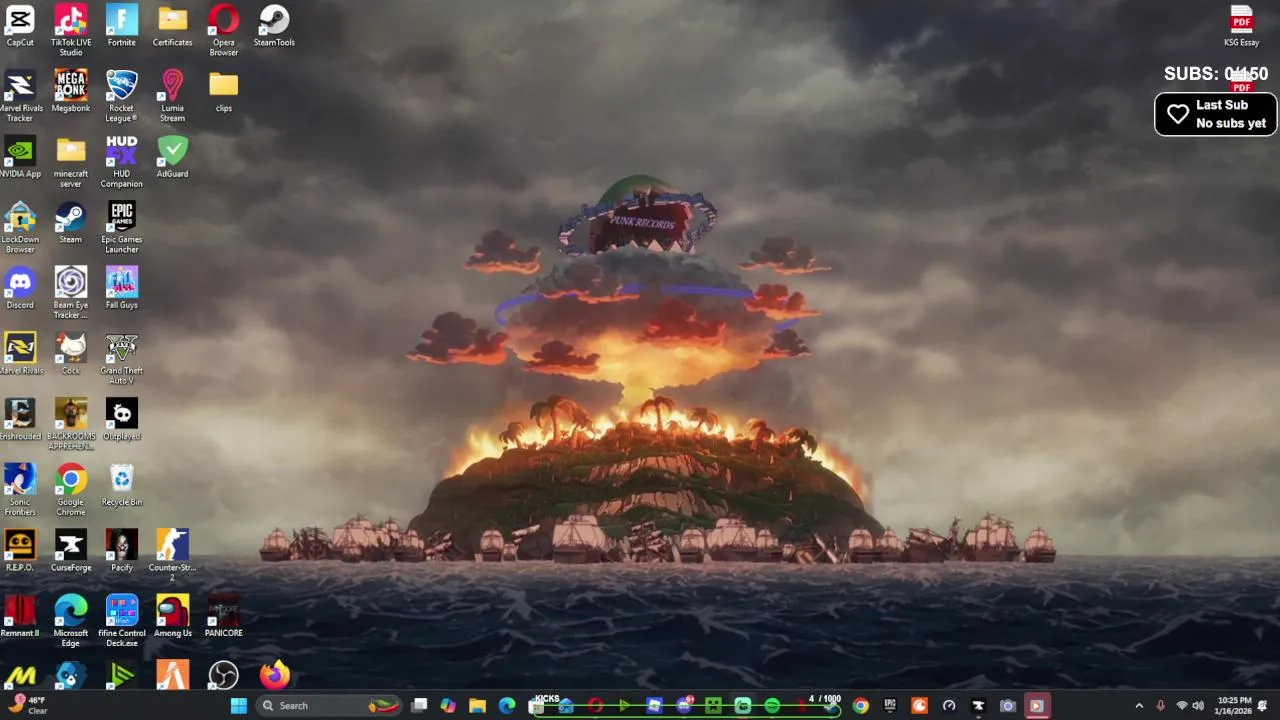Open the minecraft server folder
The width and height of the screenshot is (1280, 720).
tap(71, 162)
